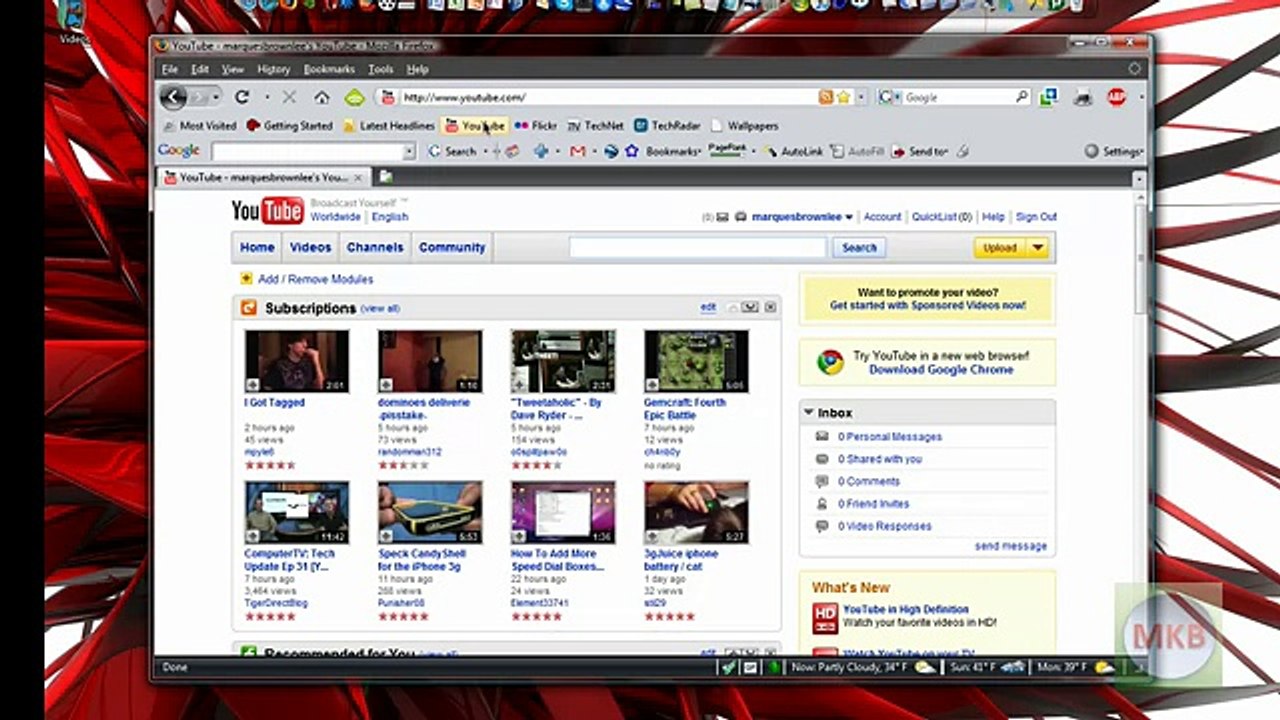Click the Add / Remove Modules star icon
This screenshot has height=720, width=1280.
(x=246, y=279)
